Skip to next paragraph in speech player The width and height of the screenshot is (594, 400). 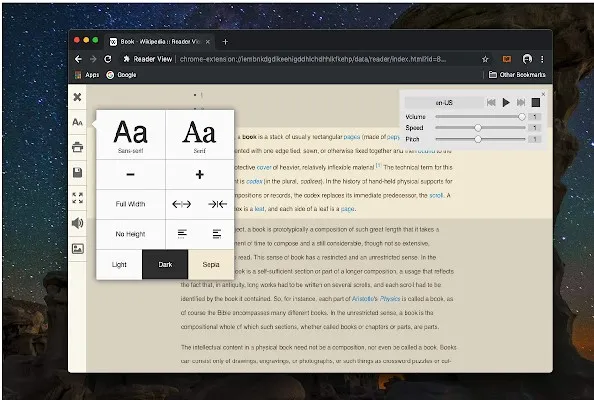click(x=521, y=102)
